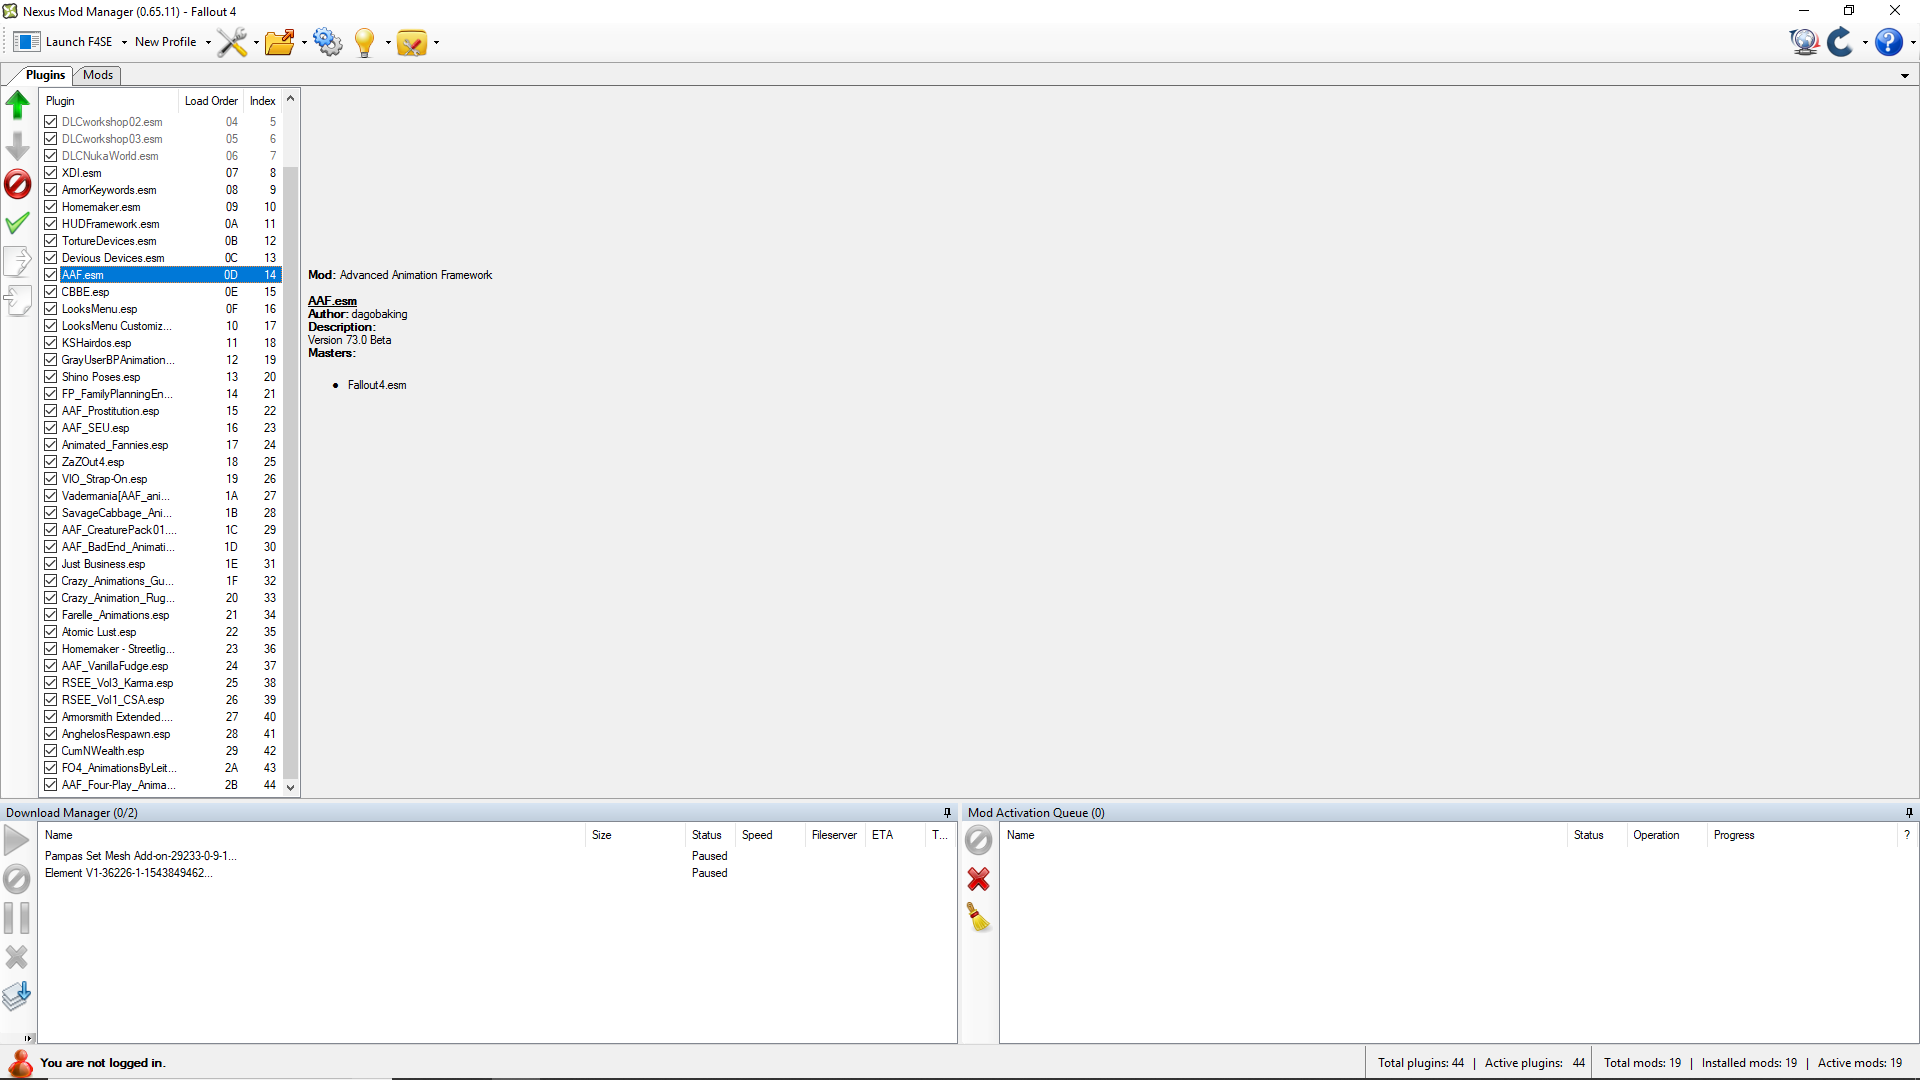Import load order icon
The image size is (1920, 1080).
pos(18,301)
